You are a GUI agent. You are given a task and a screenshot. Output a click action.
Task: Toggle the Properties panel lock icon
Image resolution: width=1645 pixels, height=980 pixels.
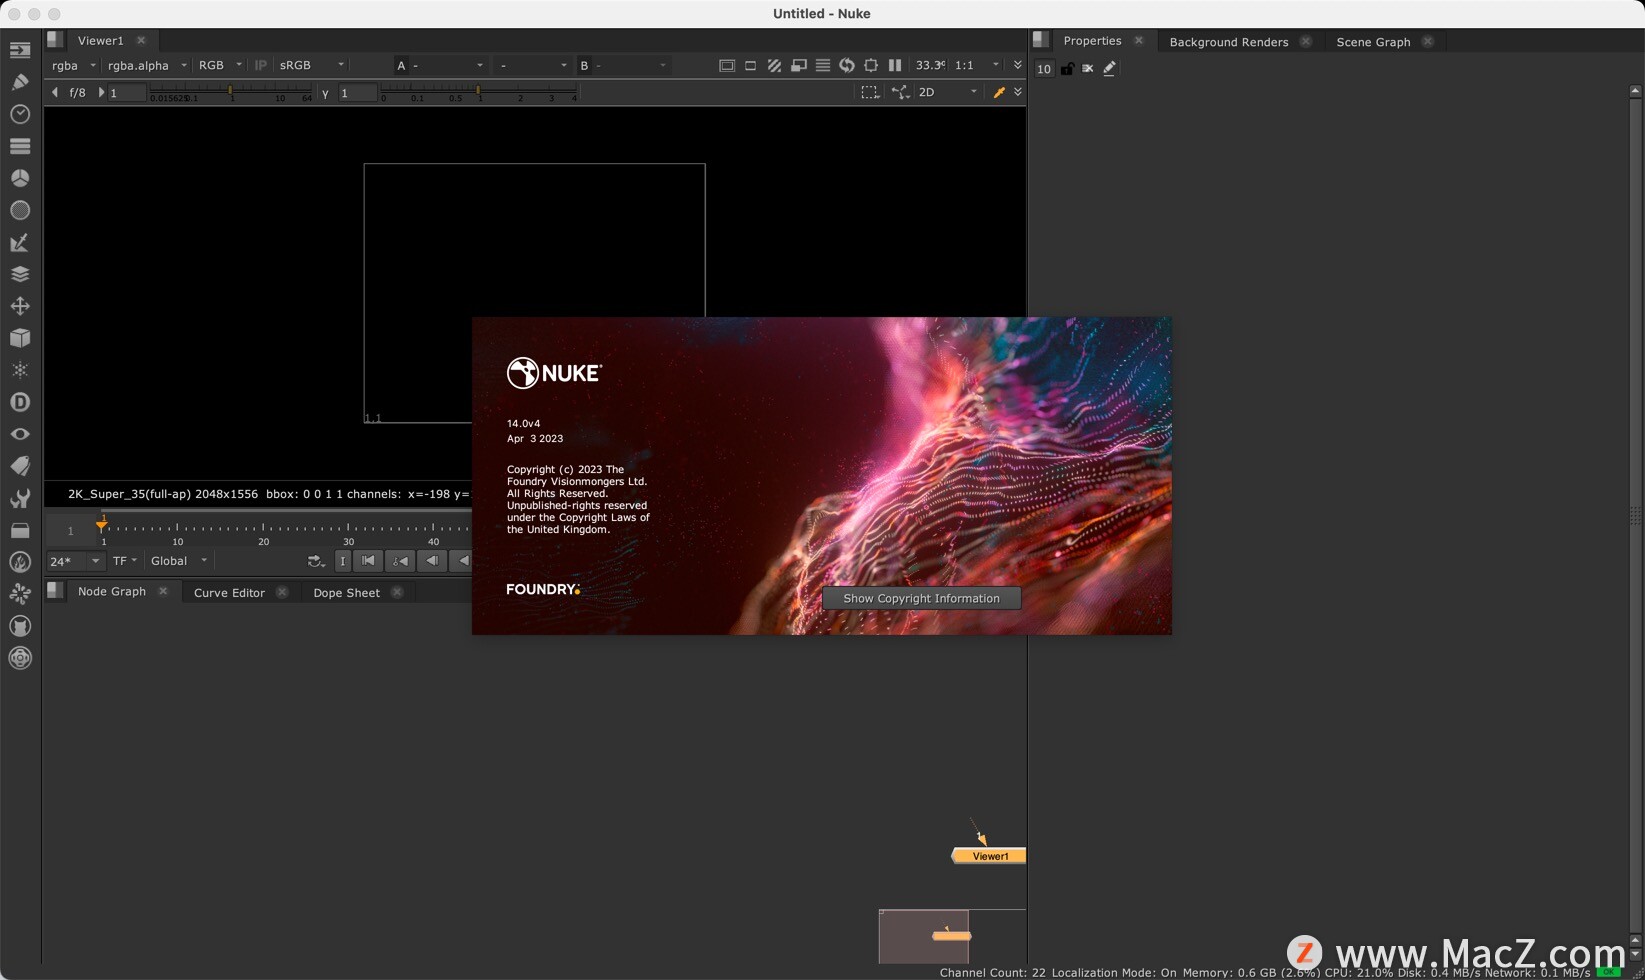tap(1068, 68)
